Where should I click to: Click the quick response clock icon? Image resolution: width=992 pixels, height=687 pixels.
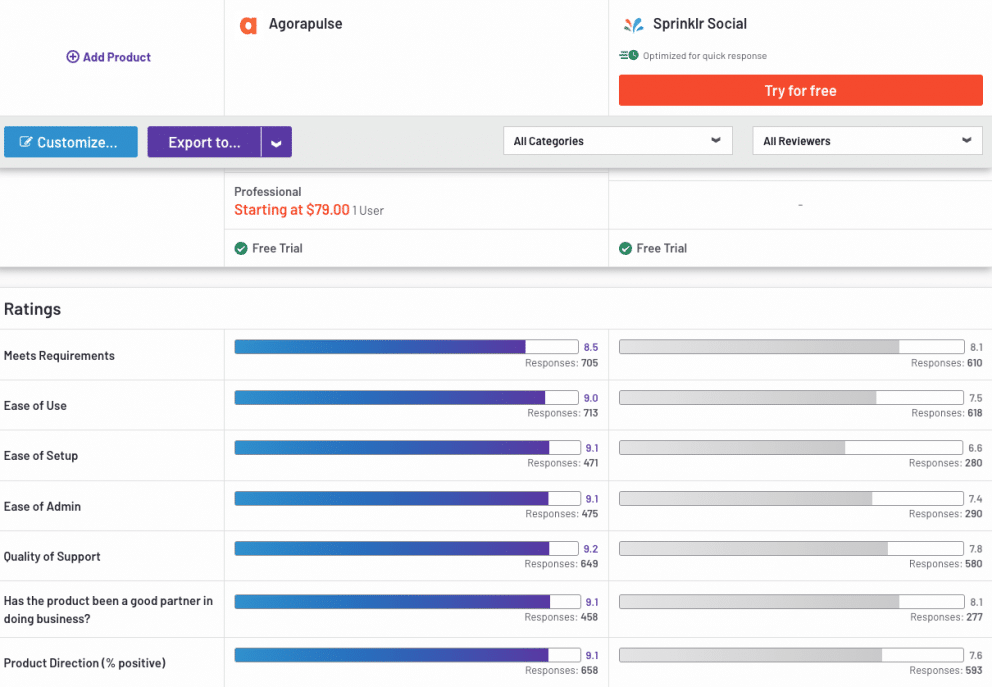(629, 56)
